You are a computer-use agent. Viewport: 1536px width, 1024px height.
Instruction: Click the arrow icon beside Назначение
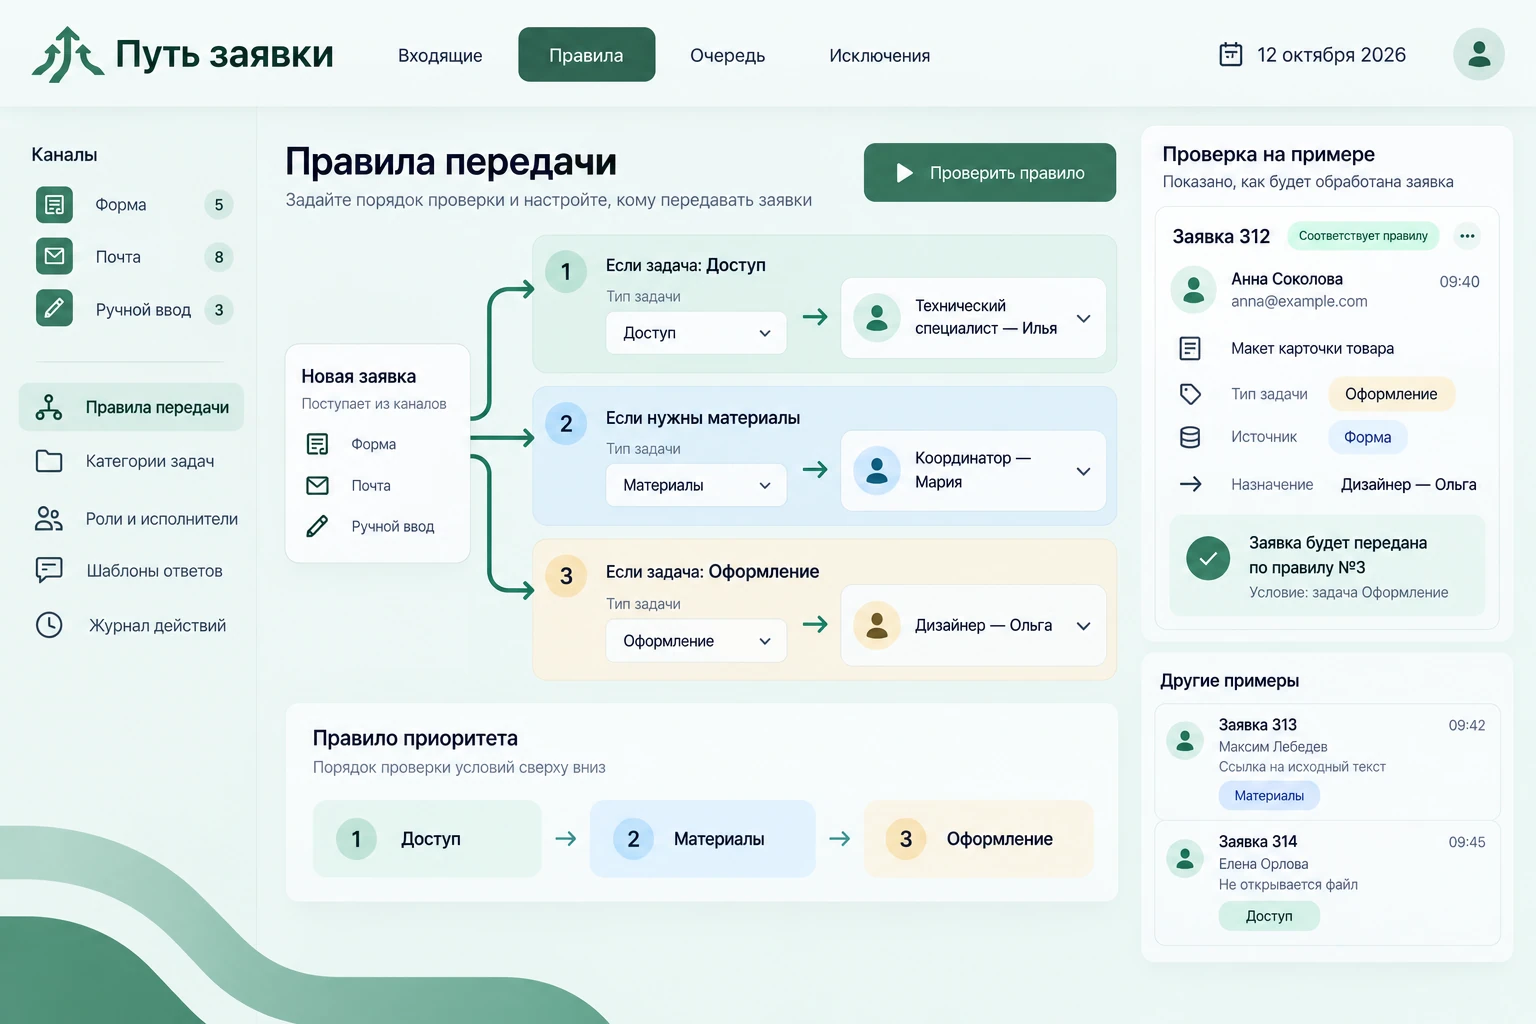pos(1190,484)
